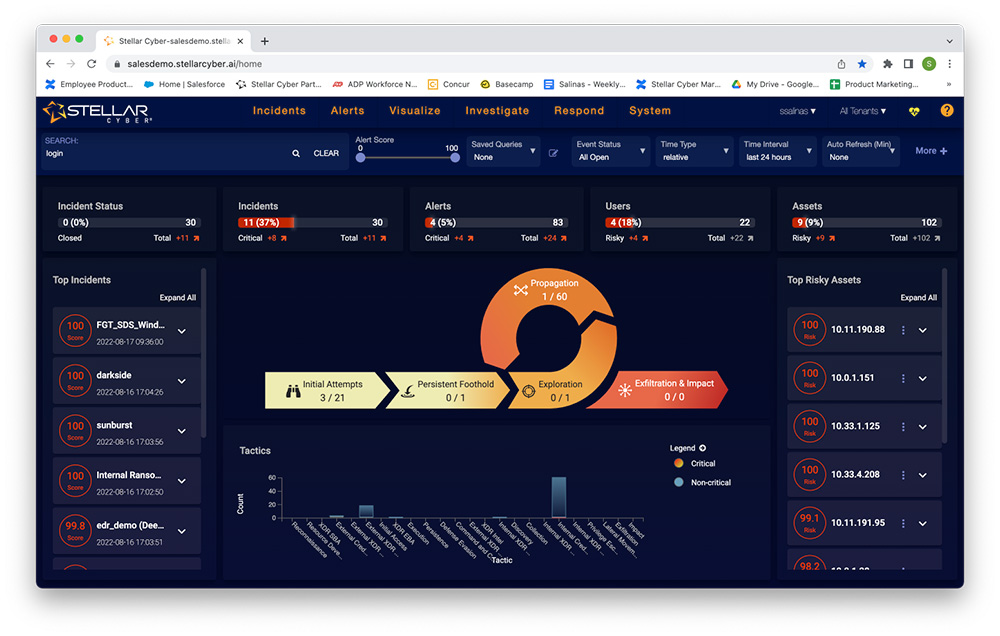
Task: Open the Time Interval dropdown
Action: pyautogui.click(x=778, y=151)
